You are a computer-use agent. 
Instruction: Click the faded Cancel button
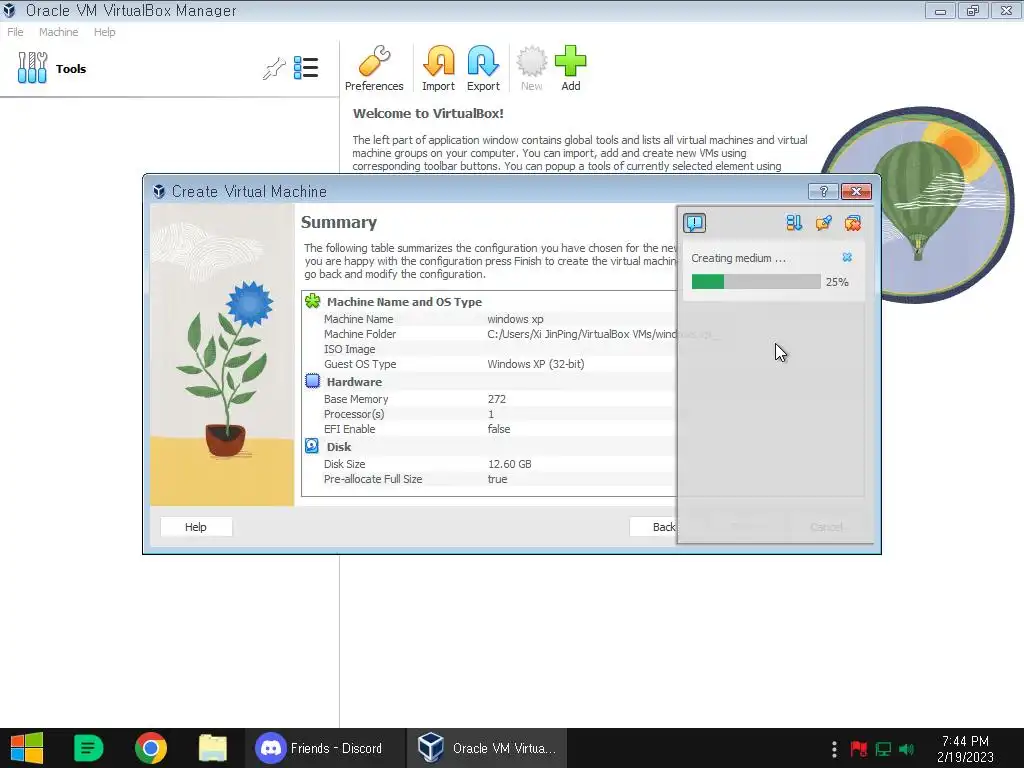pos(826,527)
